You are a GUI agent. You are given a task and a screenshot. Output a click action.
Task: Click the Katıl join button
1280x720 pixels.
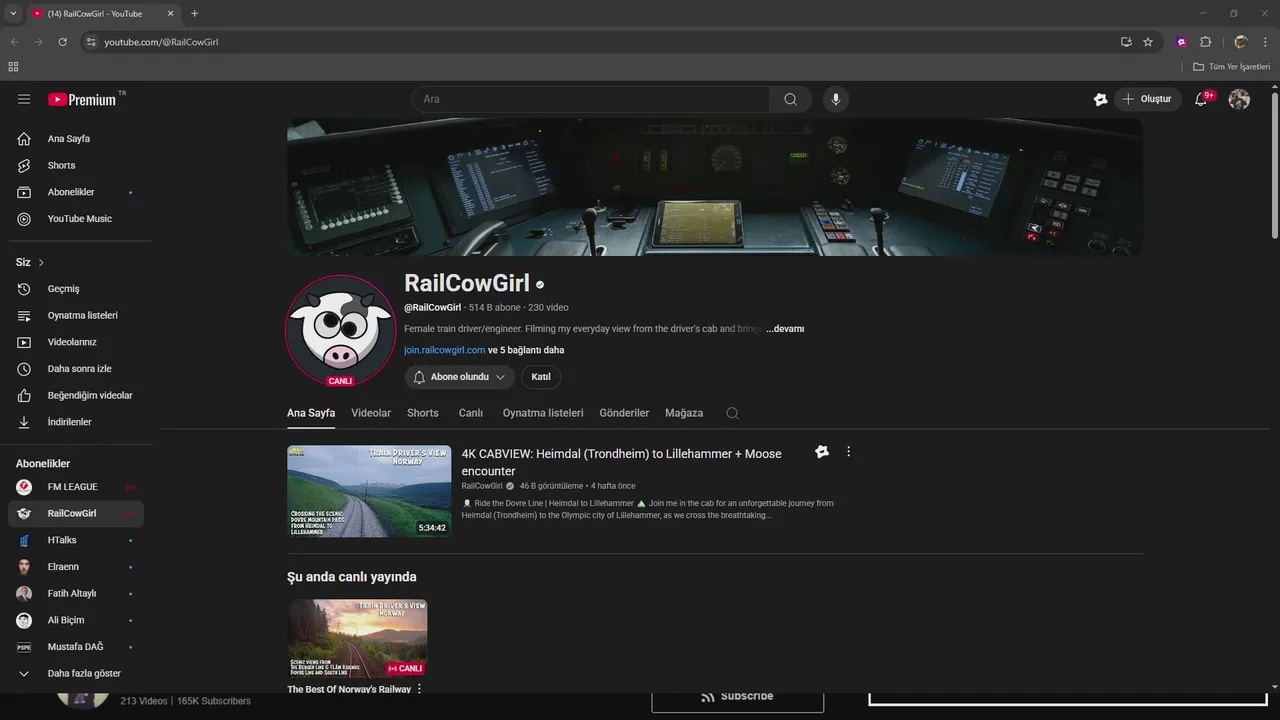point(541,377)
